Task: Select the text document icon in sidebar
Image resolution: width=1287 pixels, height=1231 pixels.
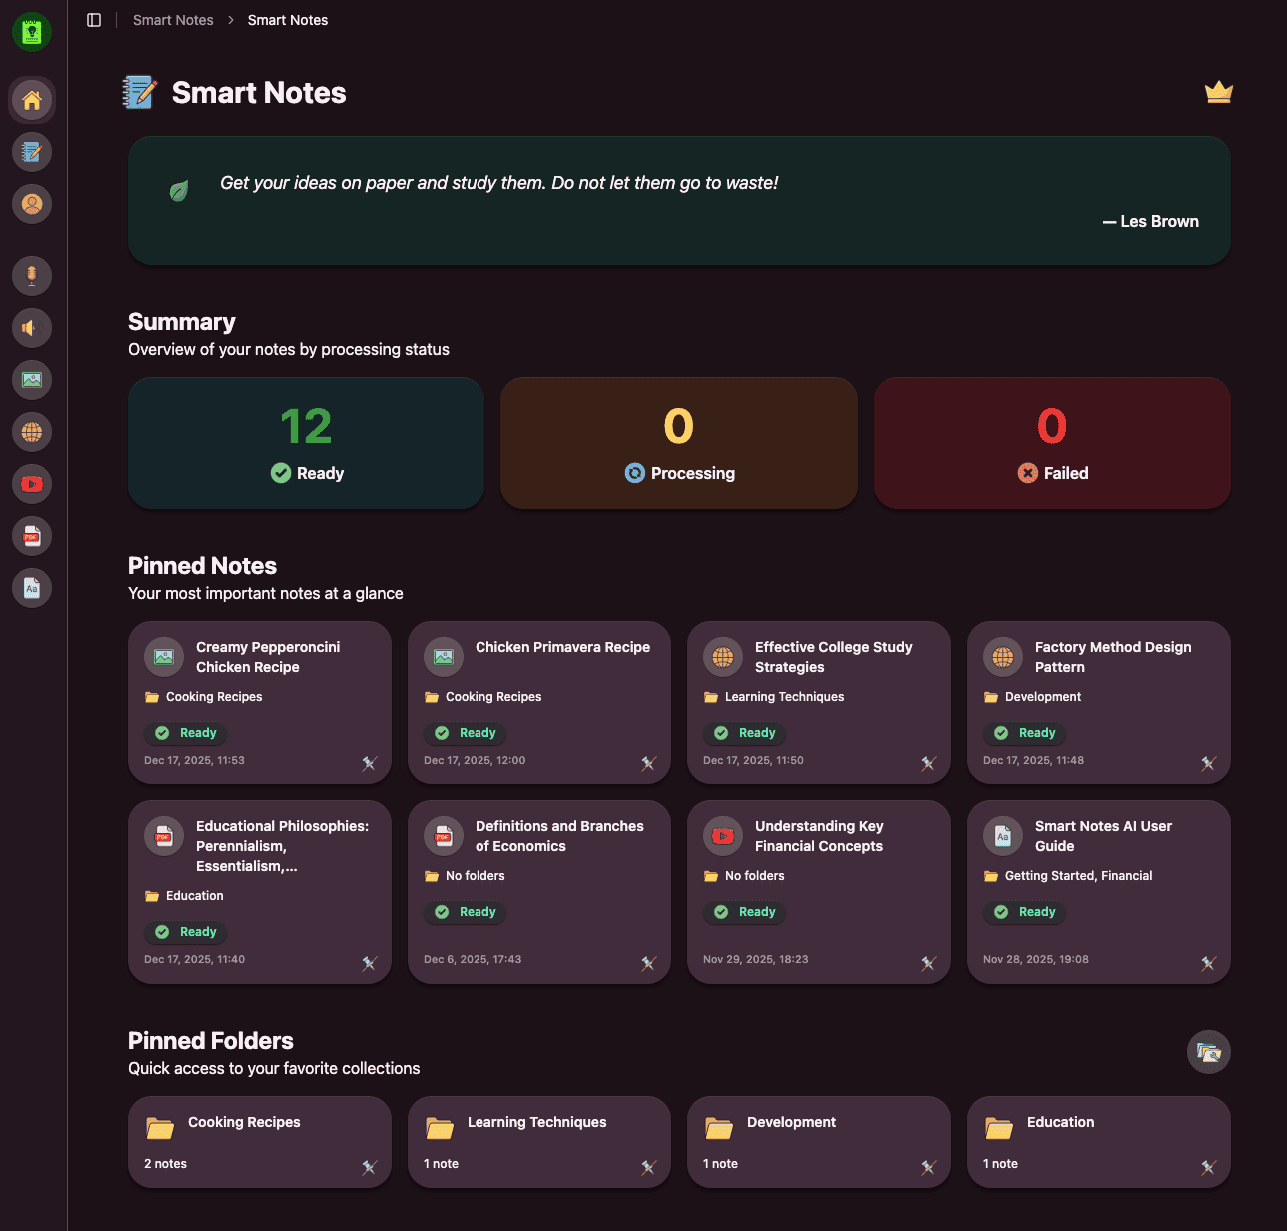Action: tap(32, 588)
